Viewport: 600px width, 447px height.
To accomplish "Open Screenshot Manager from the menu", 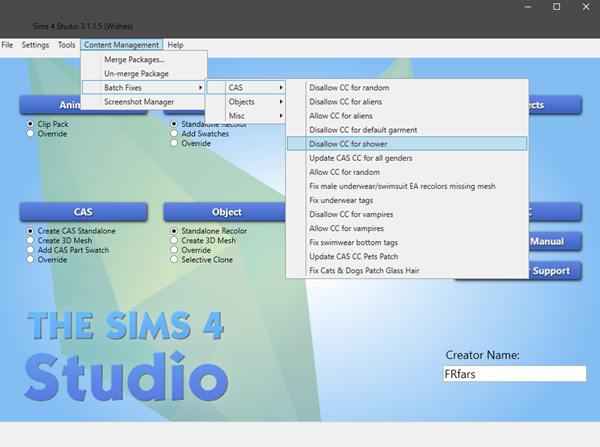I will point(144,102).
